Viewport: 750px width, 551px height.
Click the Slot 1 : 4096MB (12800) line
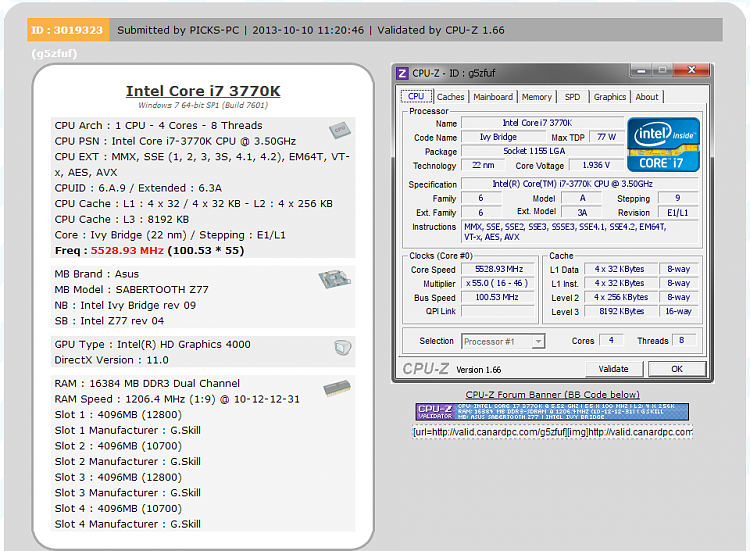click(x=118, y=415)
